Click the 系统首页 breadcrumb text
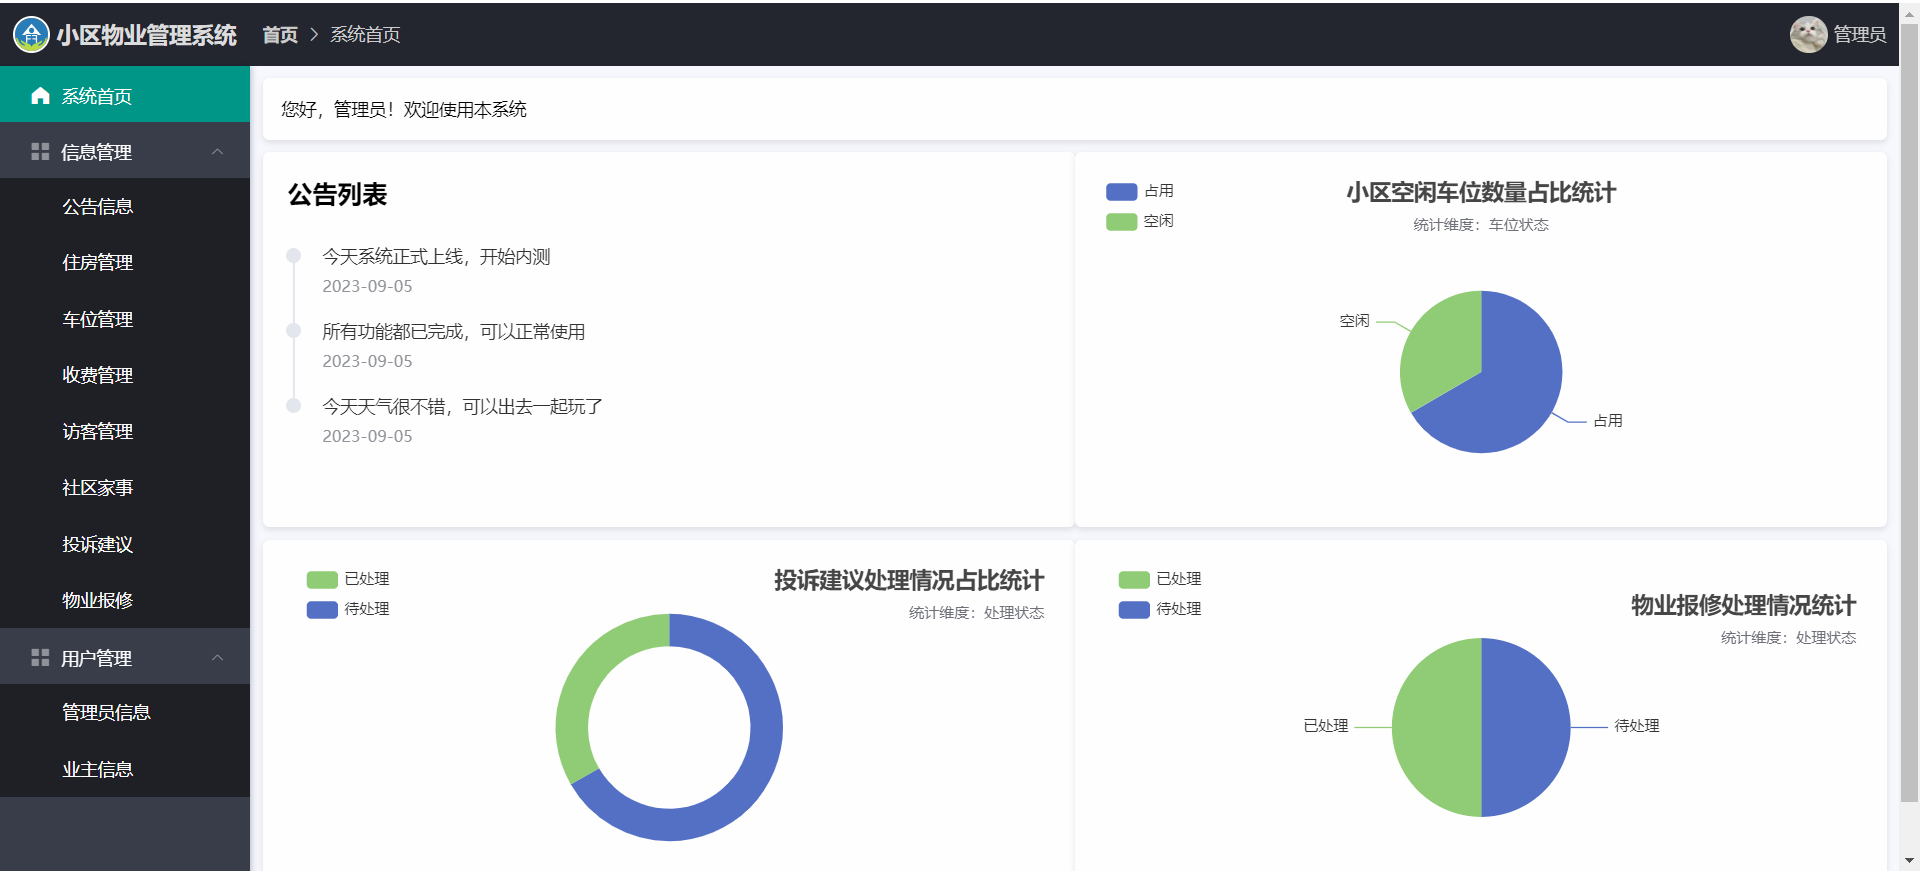 tap(365, 35)
